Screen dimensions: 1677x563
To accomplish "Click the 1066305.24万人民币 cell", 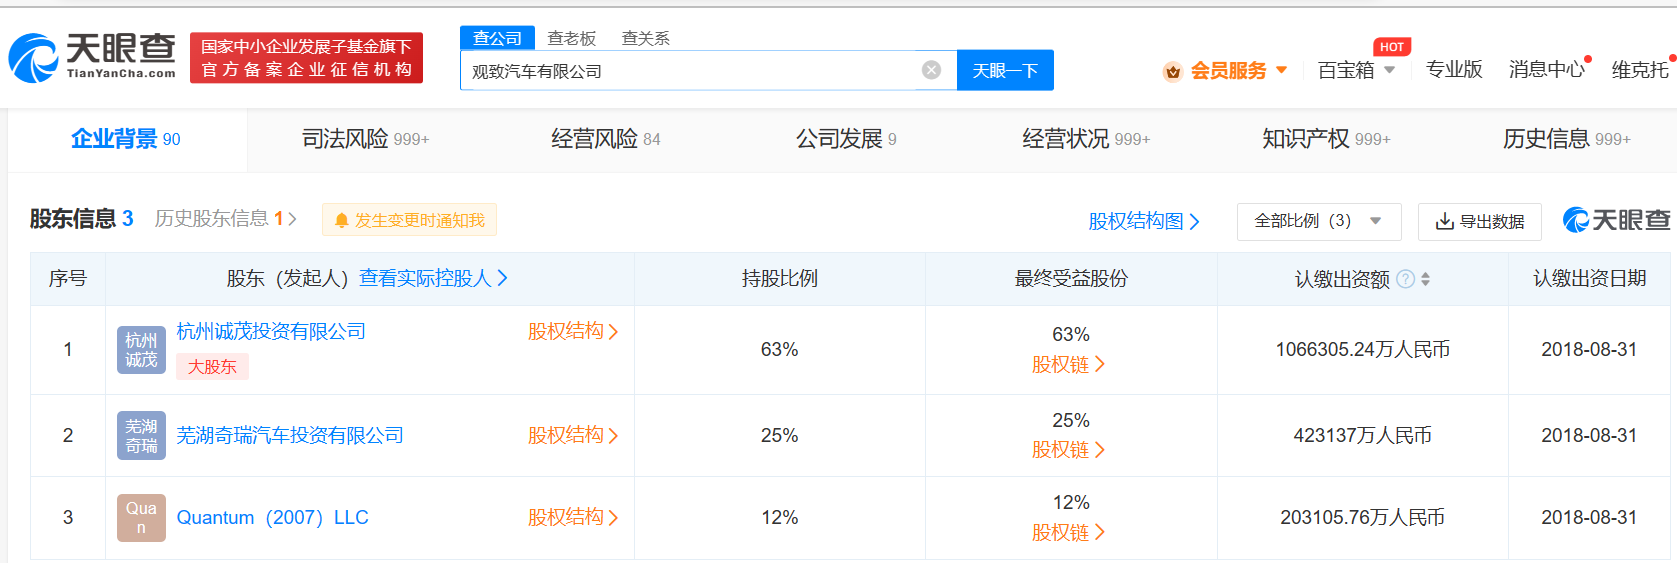I will click(1362, 349).
